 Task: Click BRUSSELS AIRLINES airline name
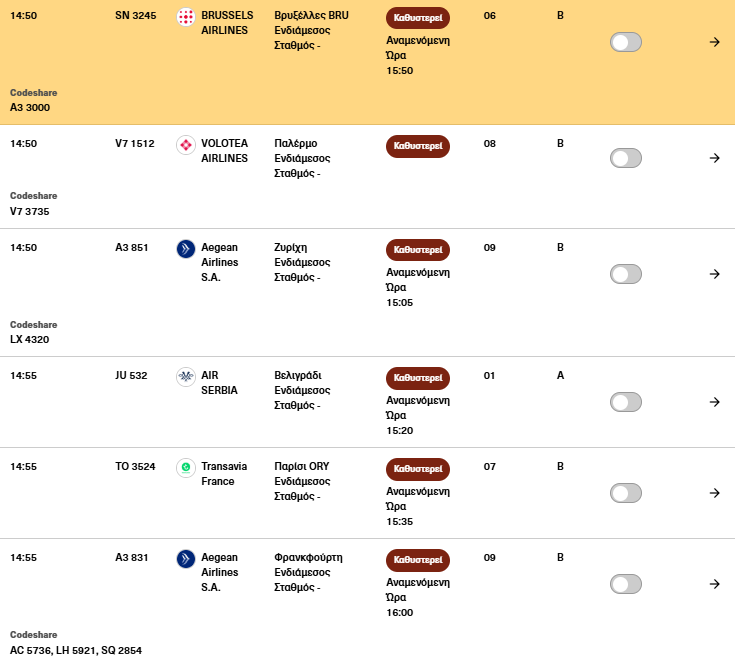click(227, 23)
